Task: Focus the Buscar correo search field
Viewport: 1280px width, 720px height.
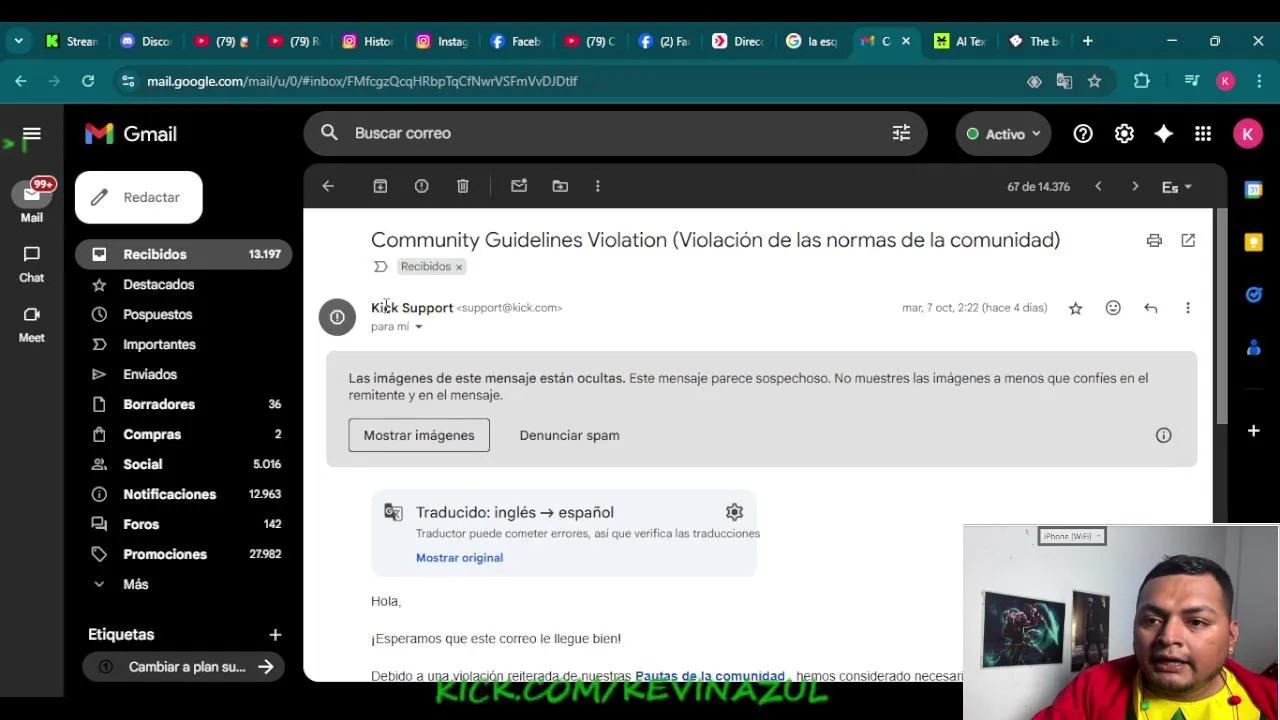Action: (615, 133)
